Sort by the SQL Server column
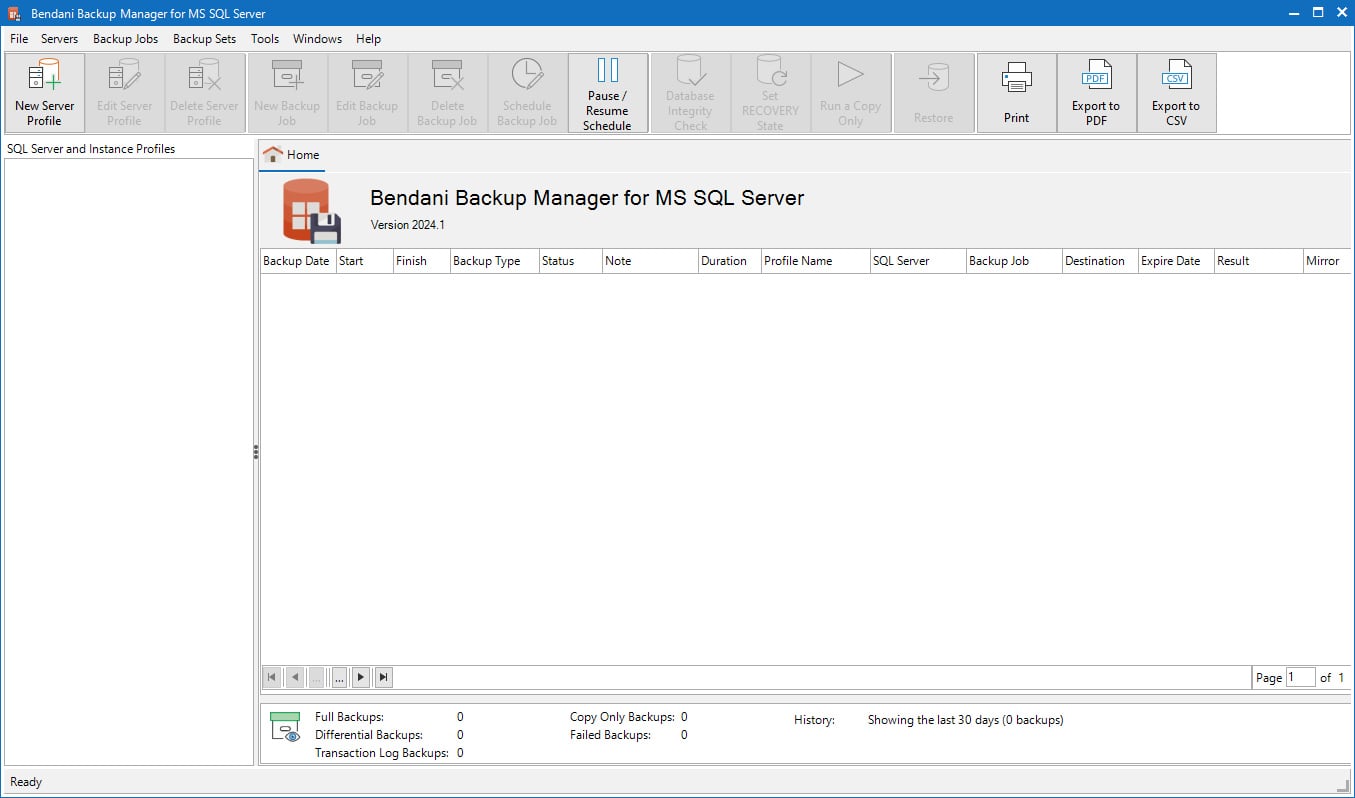1355x798 pixels. [x=917, y=261]
